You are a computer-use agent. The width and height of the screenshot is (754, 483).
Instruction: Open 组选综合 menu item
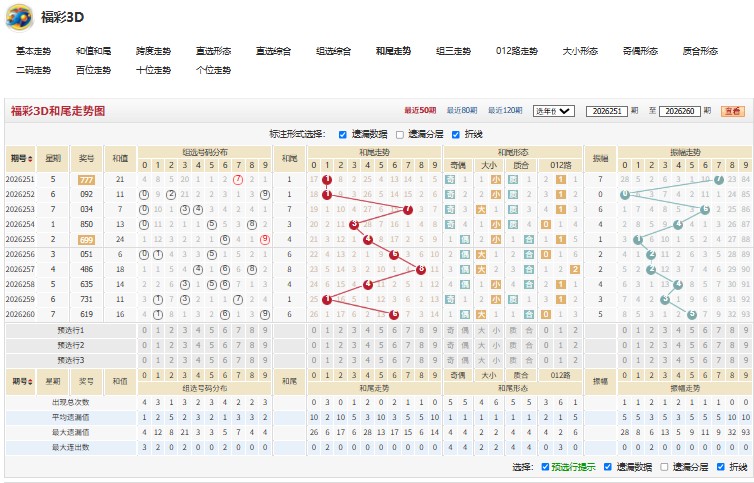[333, 51]
